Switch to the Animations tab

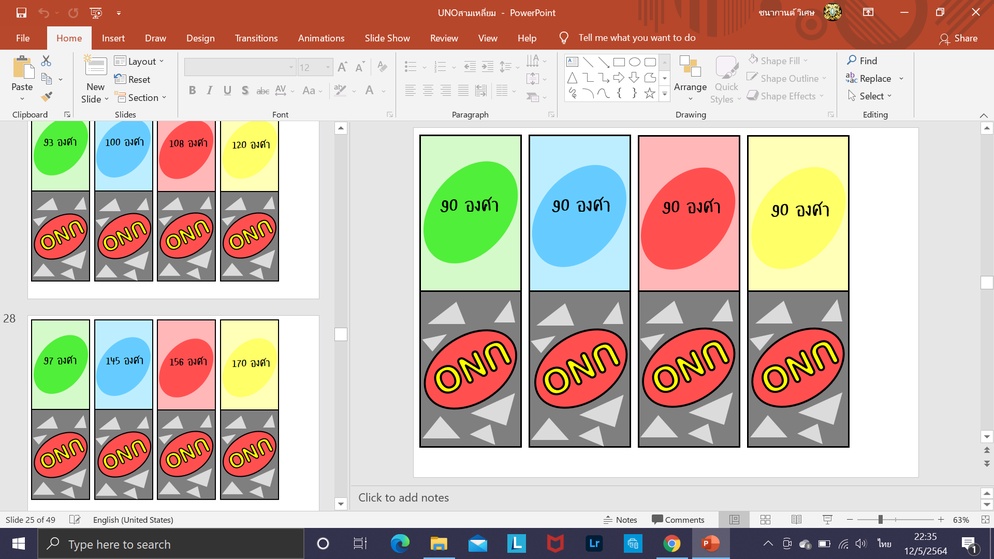click(321, 38)
